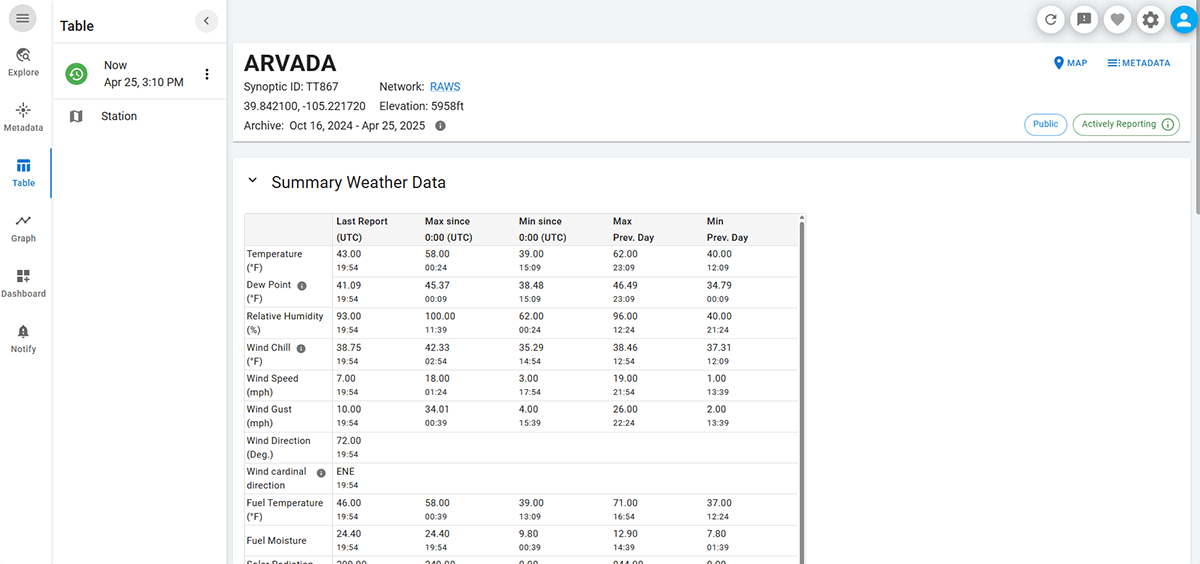Click the refresh icon in top bar

pyautogui.click(x=1050, y=19)
